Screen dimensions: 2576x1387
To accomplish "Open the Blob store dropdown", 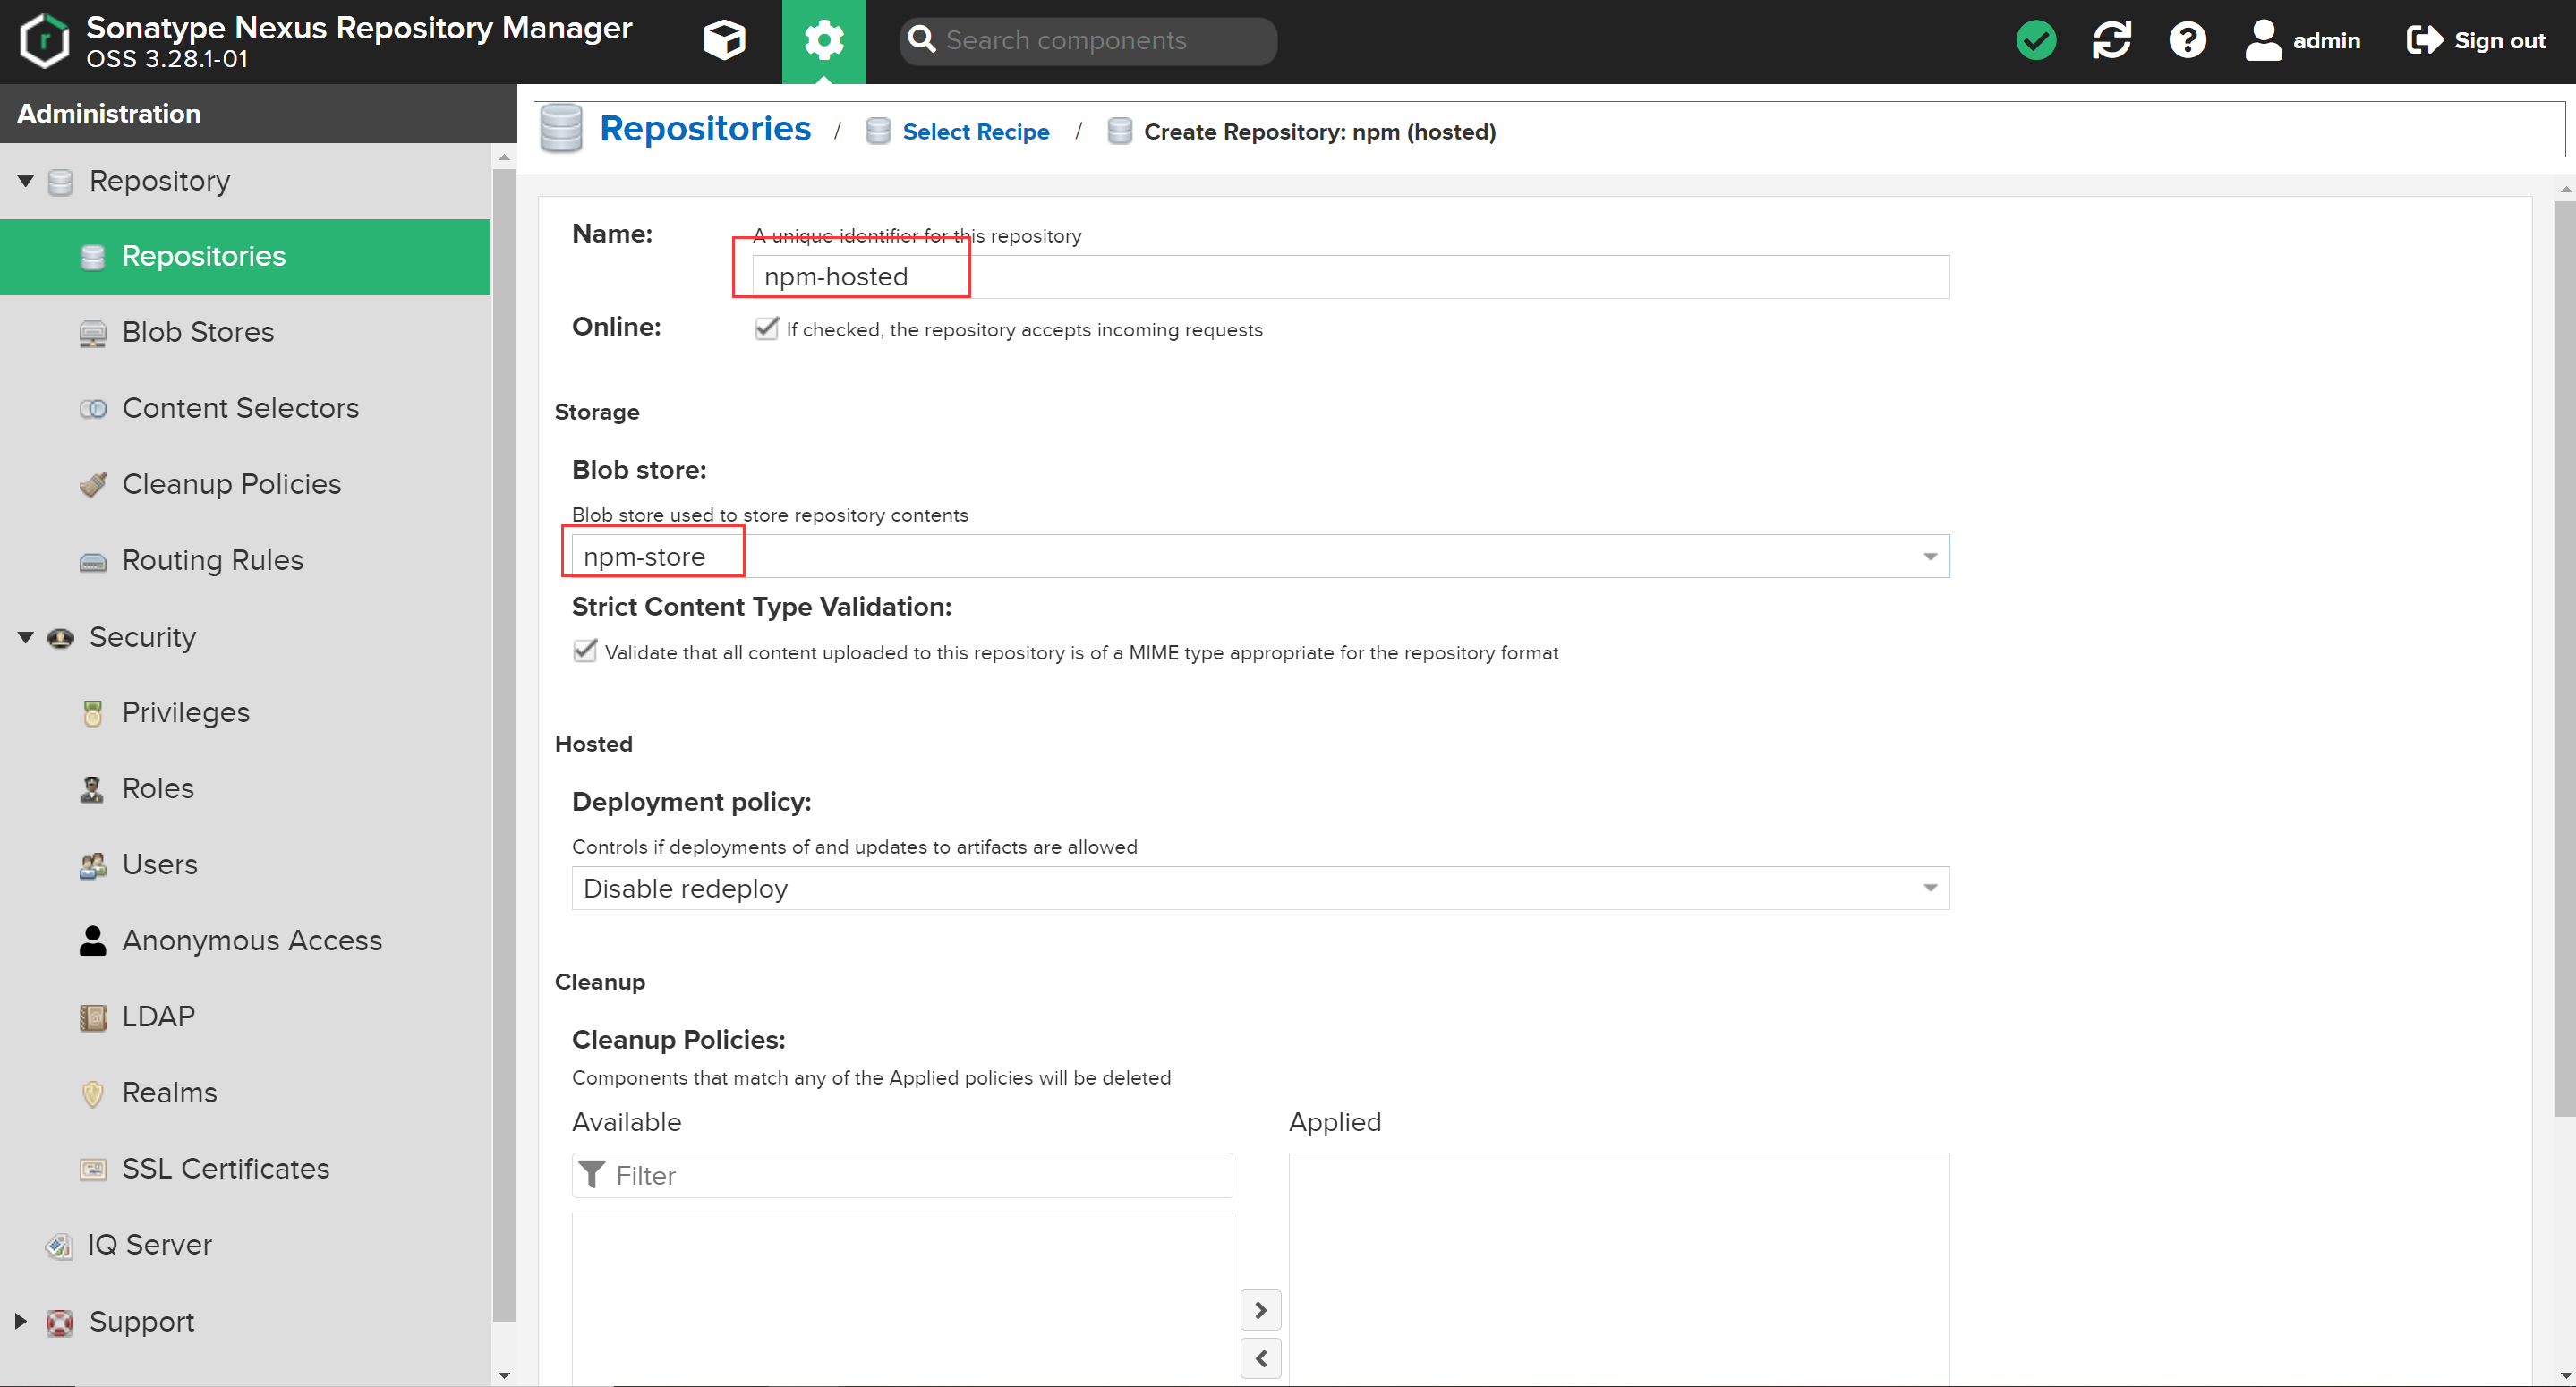I will (x=1929, y=556).
